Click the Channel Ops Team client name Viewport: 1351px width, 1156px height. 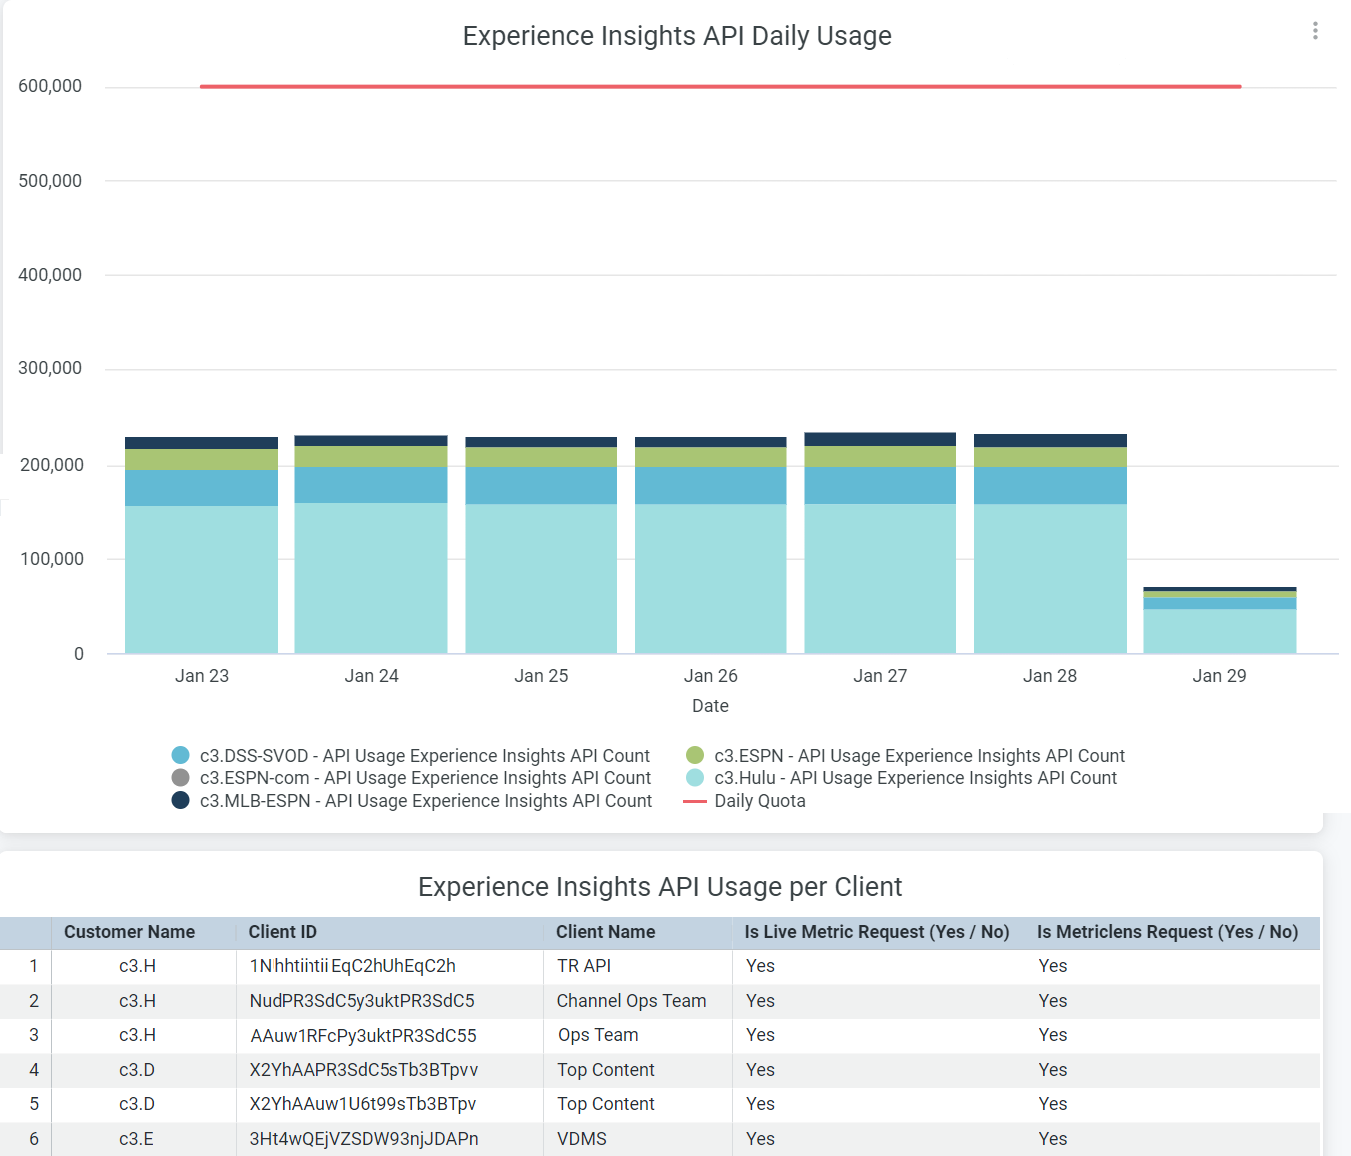[631, 1001]
